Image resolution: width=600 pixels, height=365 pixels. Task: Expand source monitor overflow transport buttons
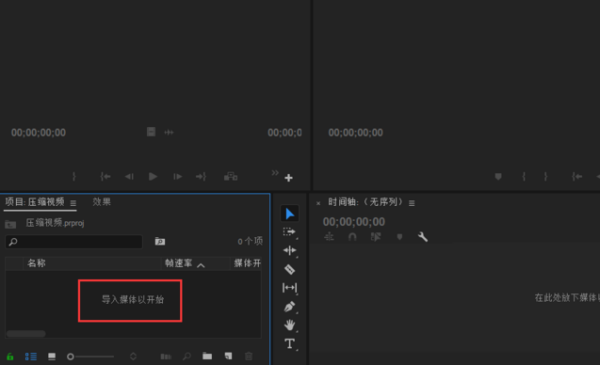coord(275,173)
